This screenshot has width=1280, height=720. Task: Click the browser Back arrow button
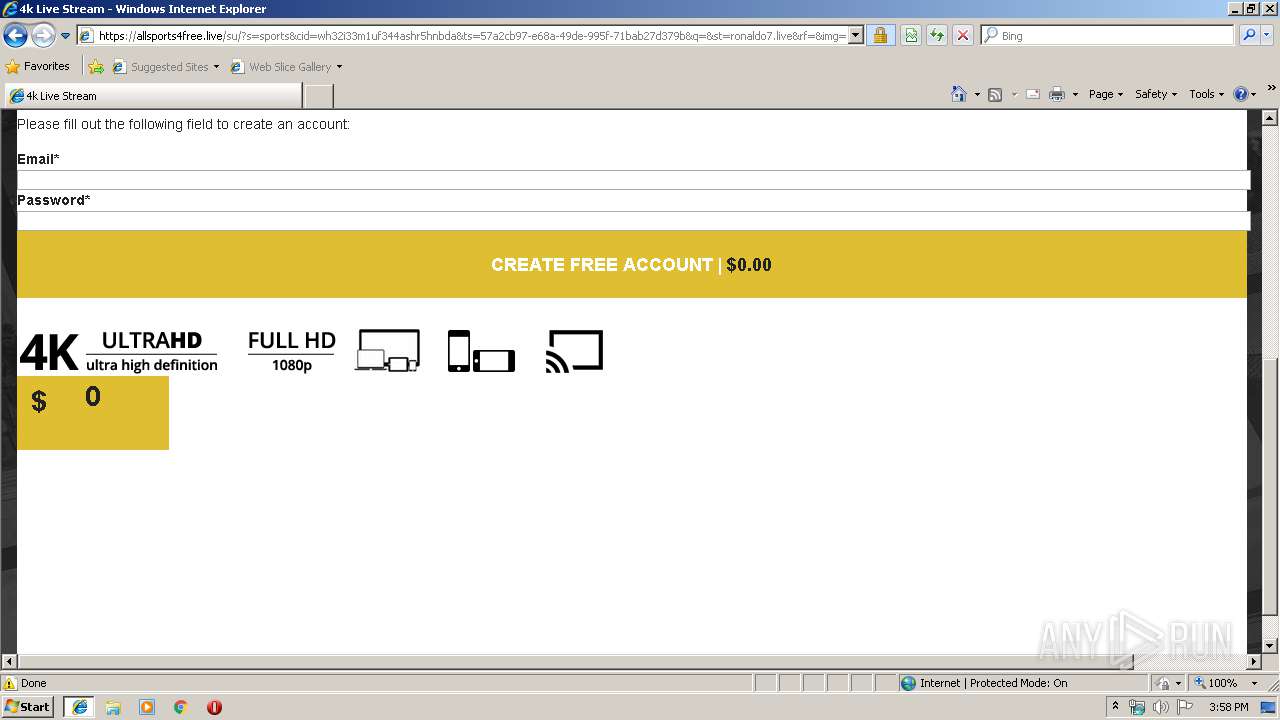pyautogui.click(x=15, y=36)
